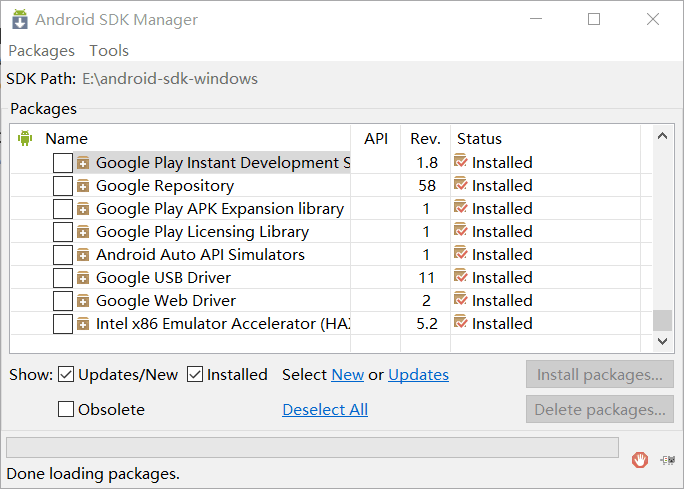
Task: Click installed status icon for Google Repository row
Action: click(x=461, y=185)
